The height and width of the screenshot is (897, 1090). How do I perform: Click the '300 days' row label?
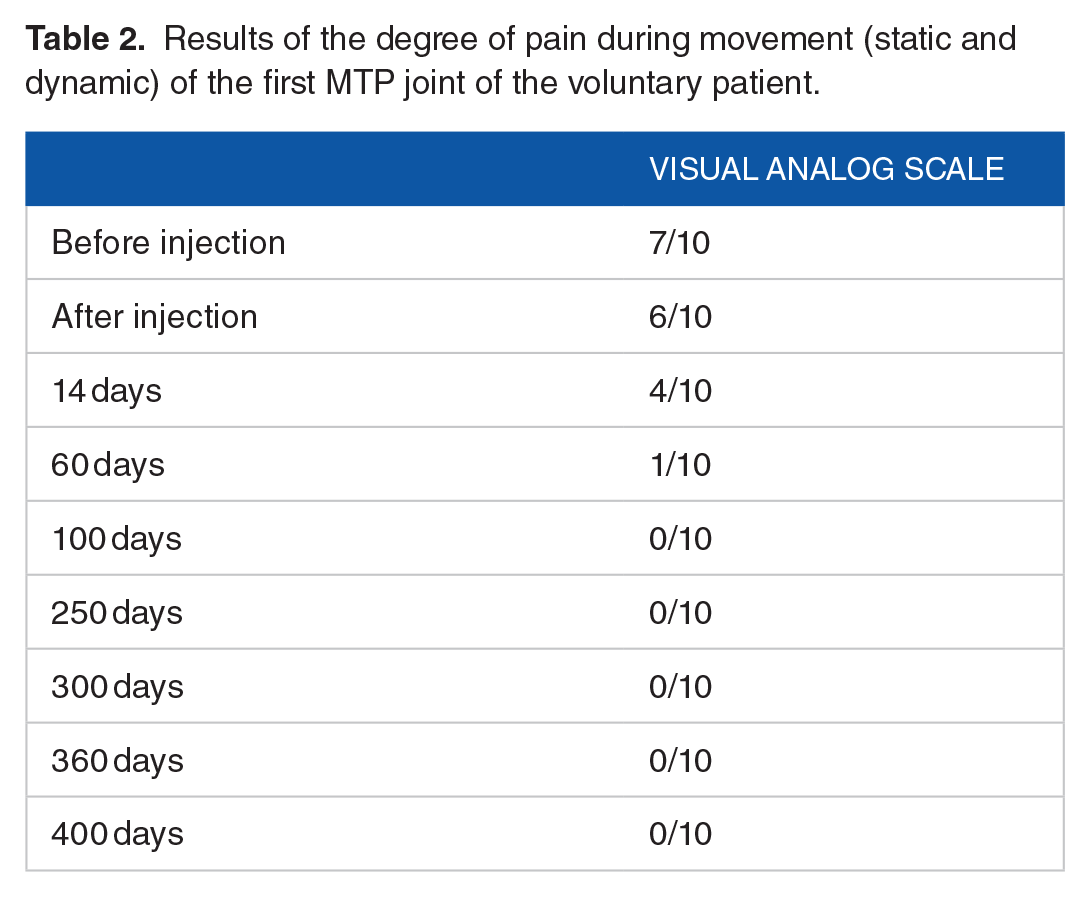[117, 688]
